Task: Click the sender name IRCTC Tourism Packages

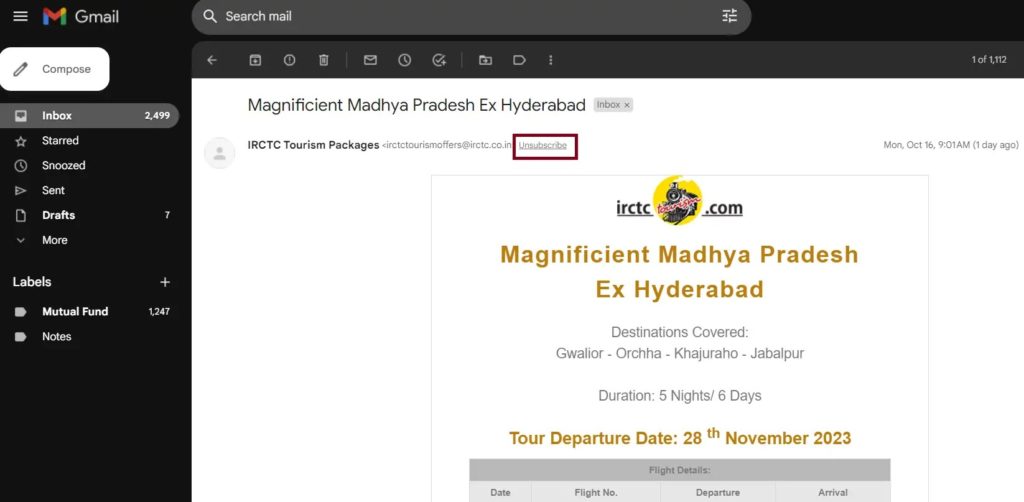Action: pyautogui.click(x=313, y=145)
